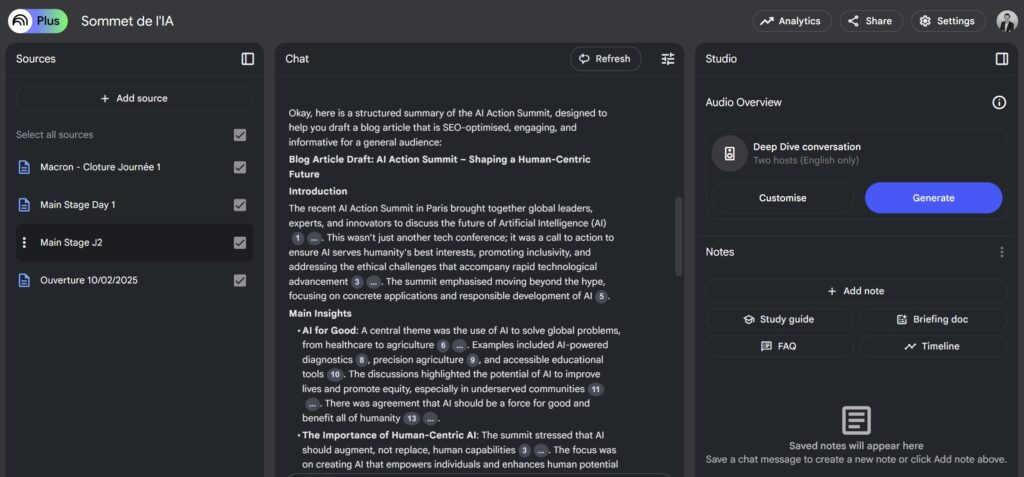1024x477 pixels.
Task: Toggle the Select all sources checkbox
Action: tap(239, 135)
